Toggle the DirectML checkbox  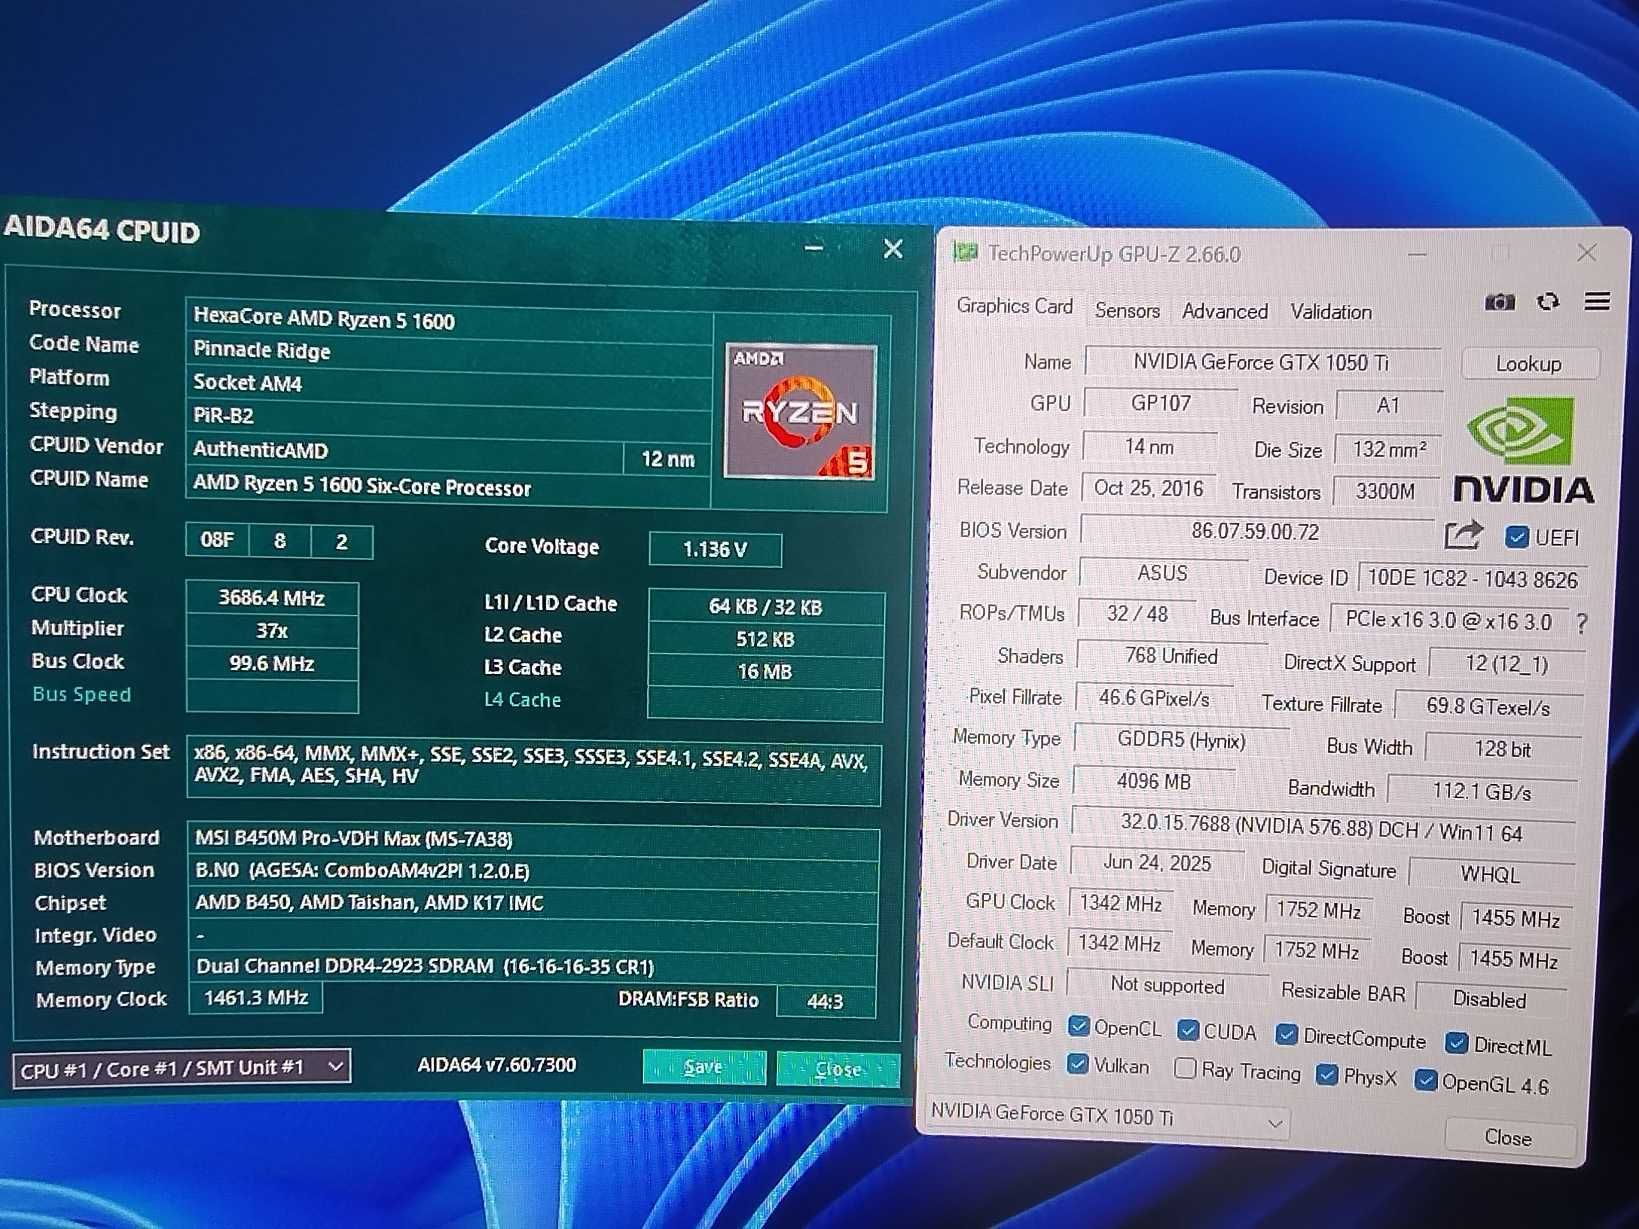click(1457, 1043)
